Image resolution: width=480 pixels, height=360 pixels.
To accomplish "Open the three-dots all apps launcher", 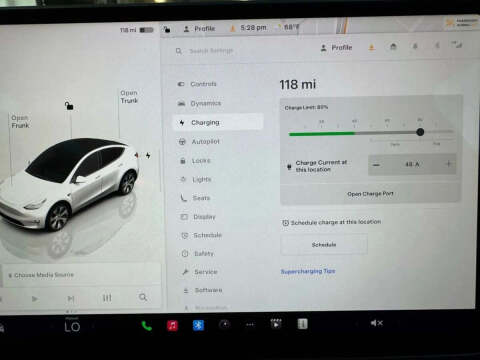I will pyautogui.click(x=250, y=324).
